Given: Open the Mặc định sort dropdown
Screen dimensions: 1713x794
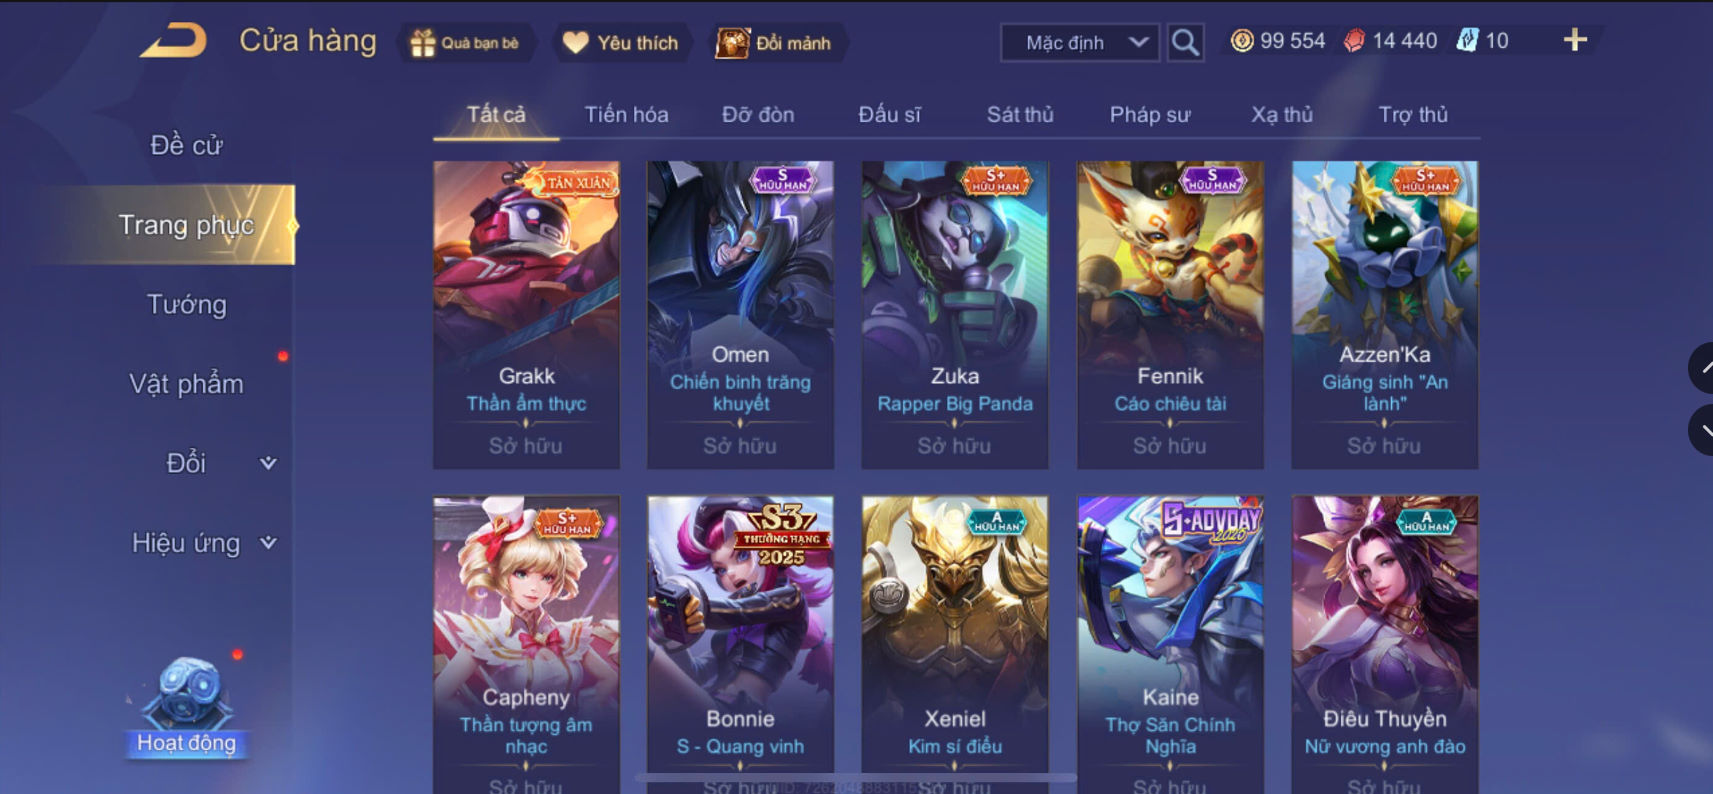Looking at the screenshot, I should point(1080,43).
